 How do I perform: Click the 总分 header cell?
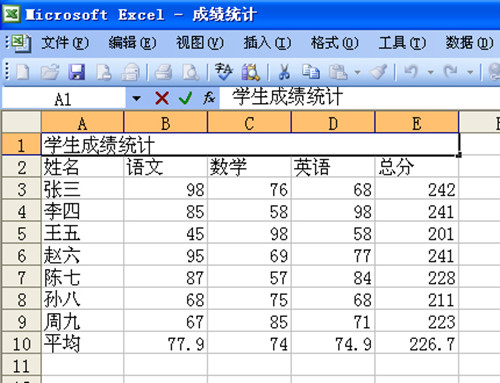[417, 167]
